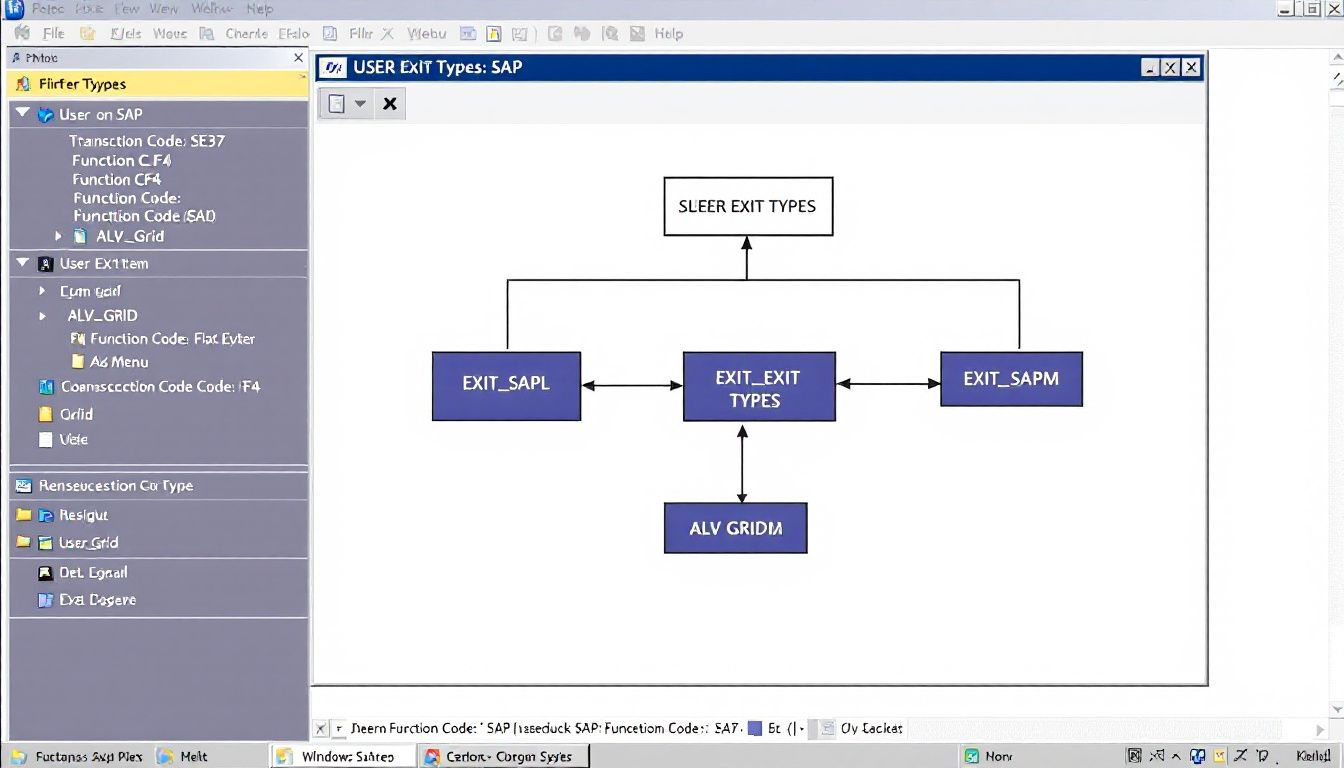Click the icon beside User EX1 Item
The image size is (1344, 768).
tap(45, 264)
